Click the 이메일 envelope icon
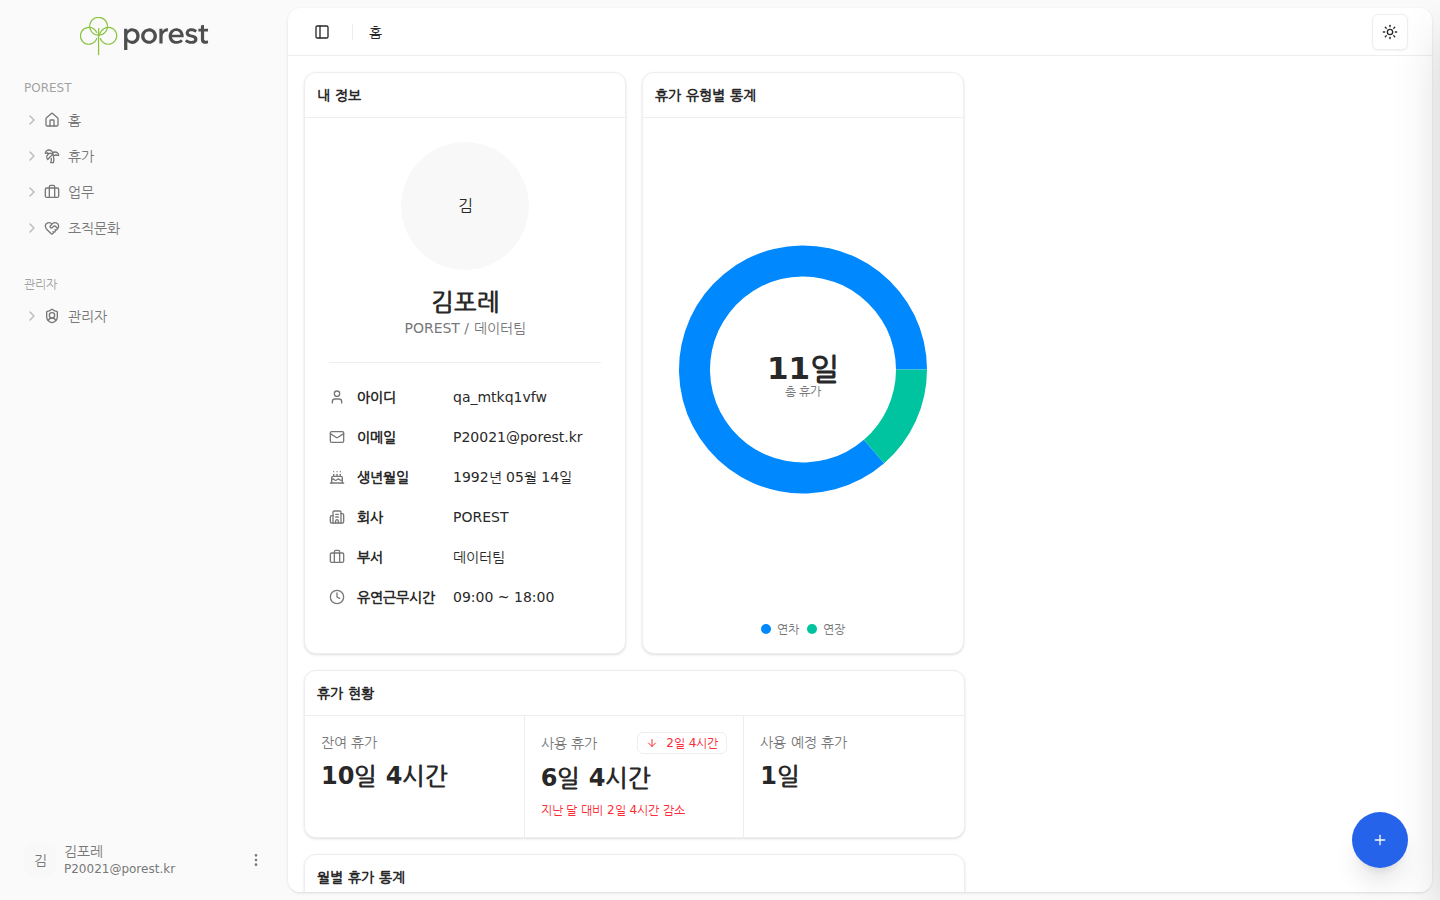This screenshot has width=1440, height=900. coord(337,437)
